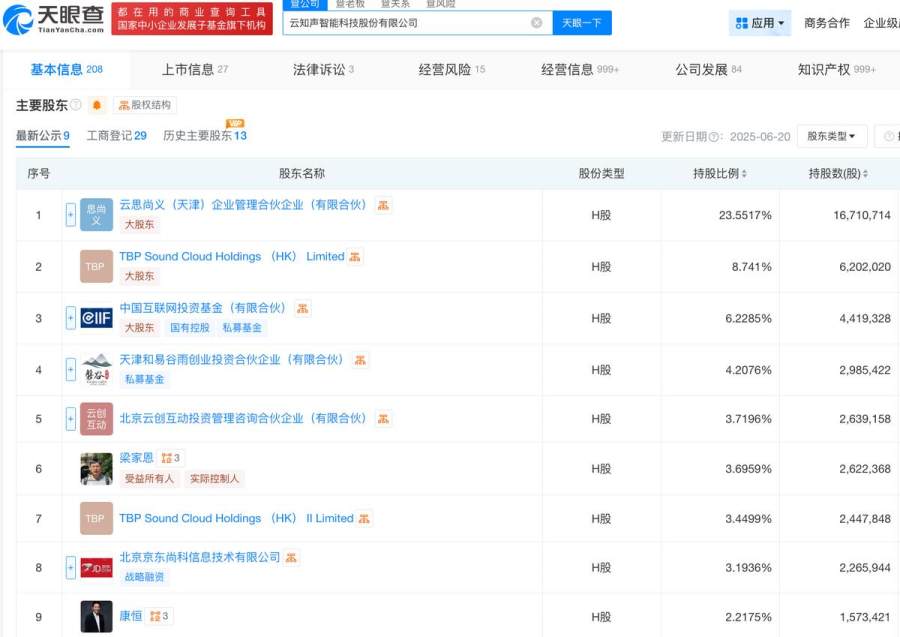The image size is (900, 637).
Task: Open 康恒 shareholder profile link
Action: tap(131, 616)
